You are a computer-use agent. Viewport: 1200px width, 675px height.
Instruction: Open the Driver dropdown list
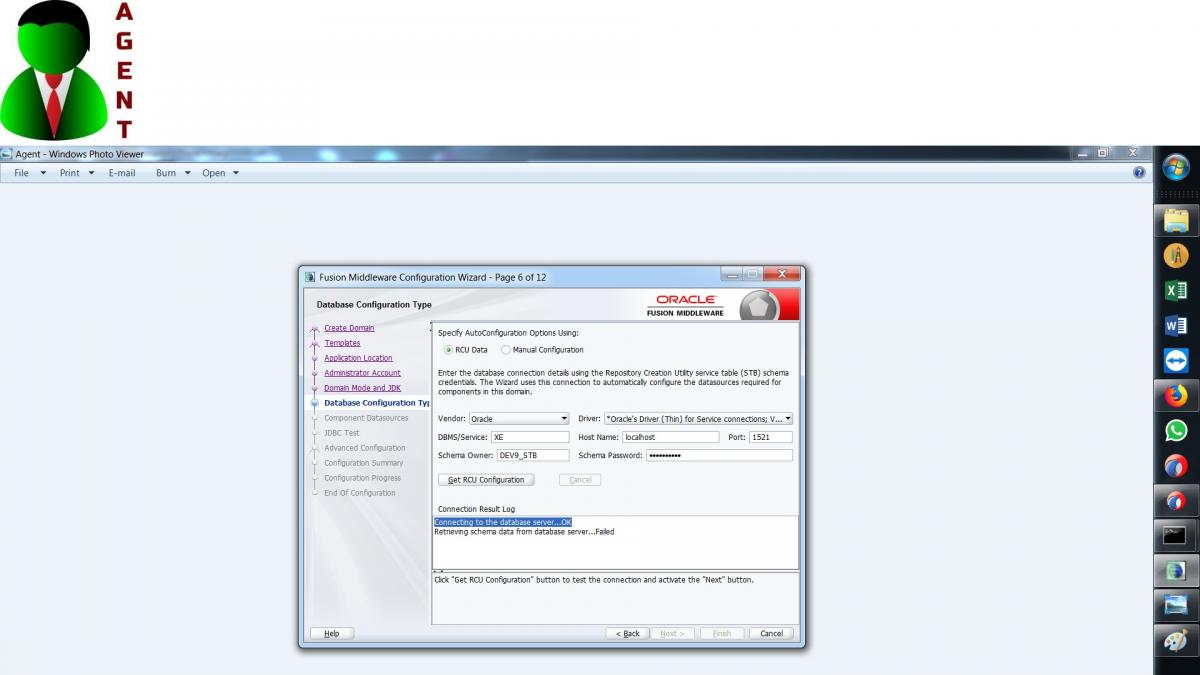[788, 419]
